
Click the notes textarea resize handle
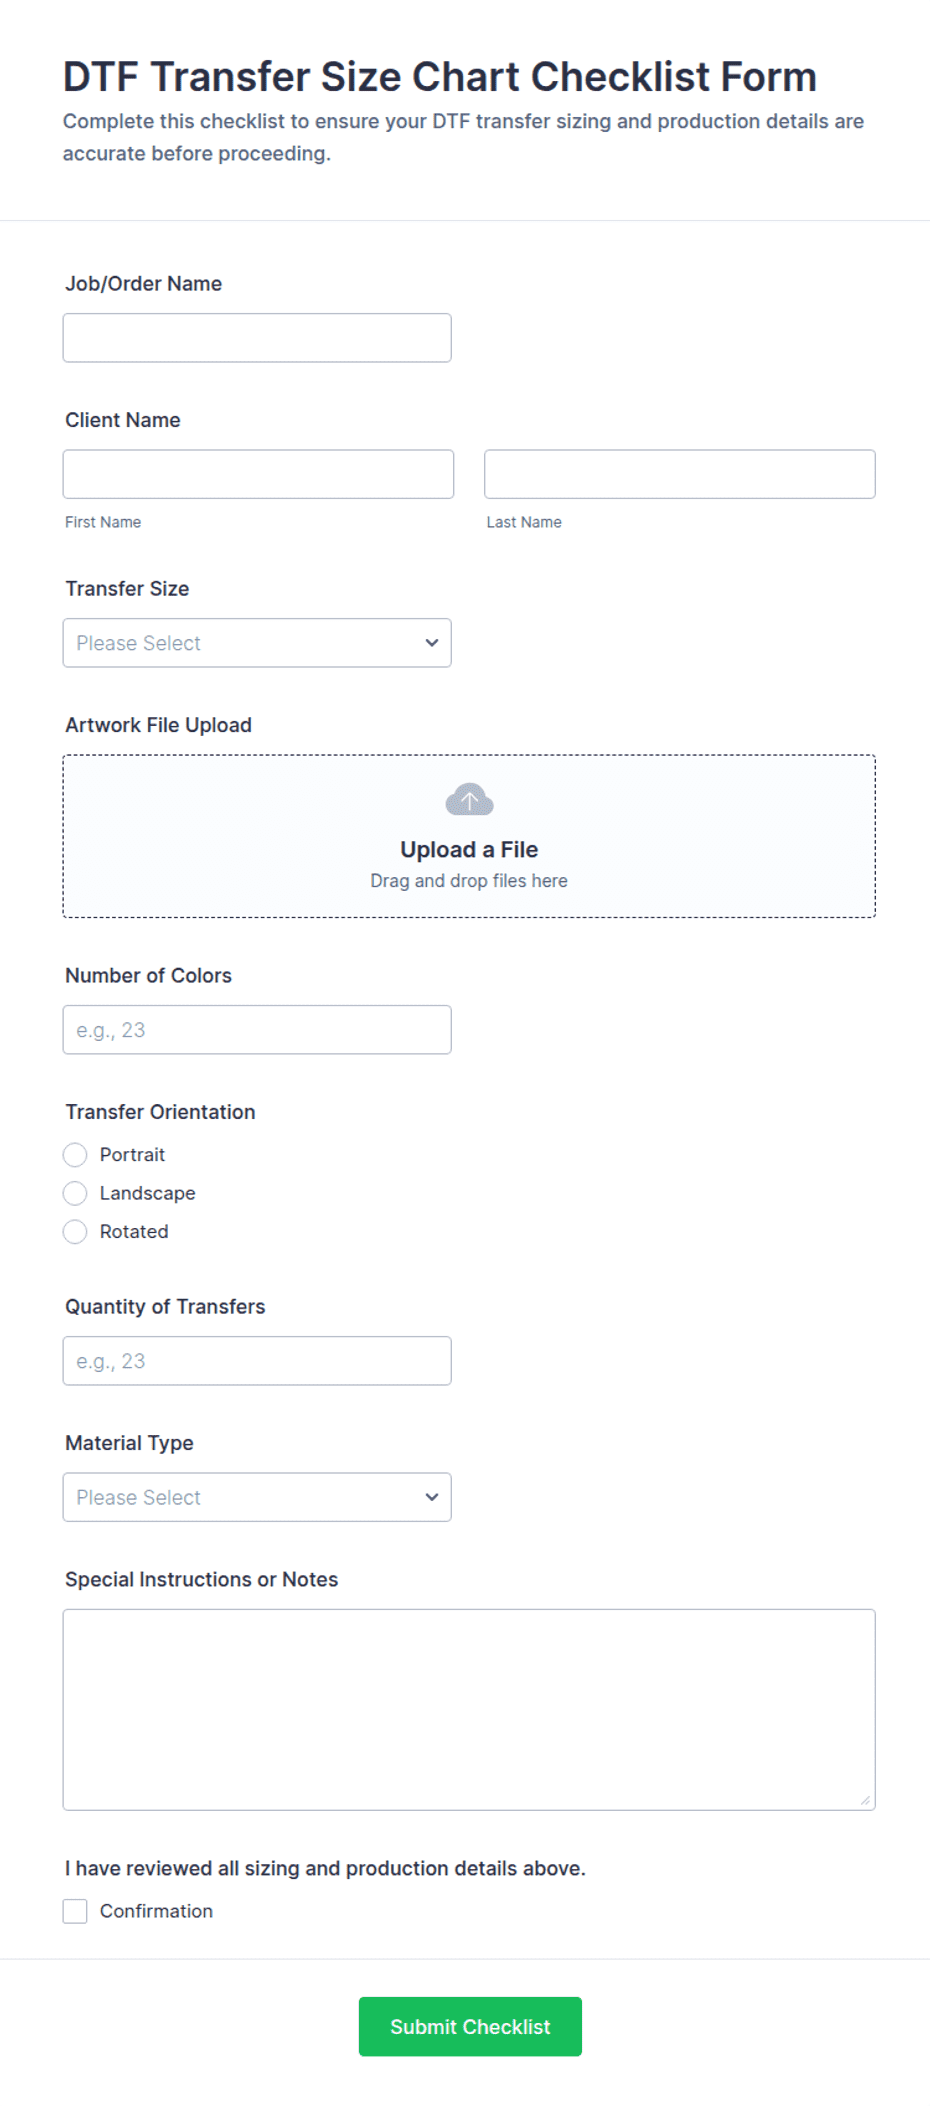coord(865,1800)
